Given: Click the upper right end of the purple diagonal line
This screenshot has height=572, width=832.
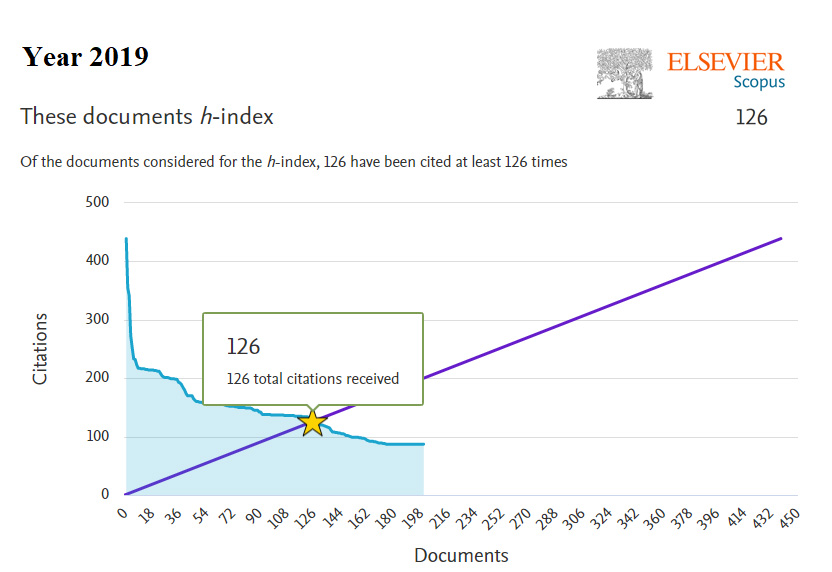Looking at the screenshot, I should pyautogui.click(x=779, y=239).
